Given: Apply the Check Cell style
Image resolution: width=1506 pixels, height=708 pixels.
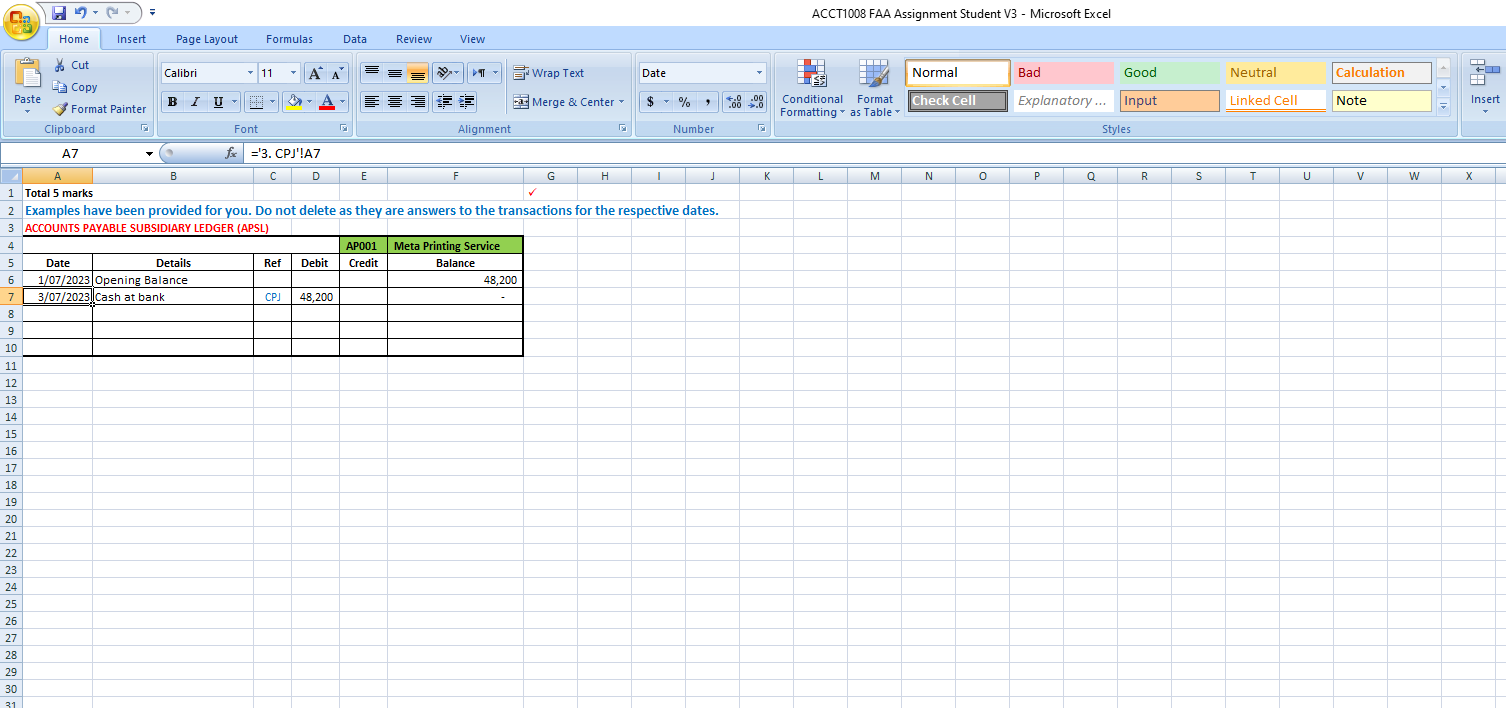Looking at the screenshot, I should click(x=957, y=100).
